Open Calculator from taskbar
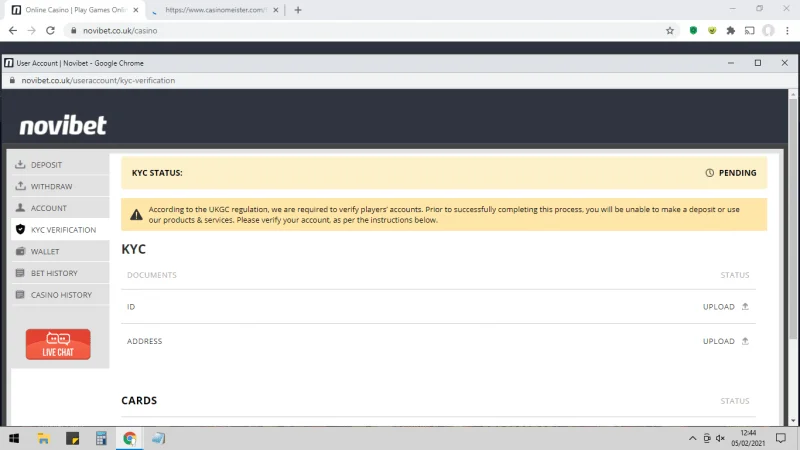This screenshot has width=800, height=450. (x=101, y=438)
